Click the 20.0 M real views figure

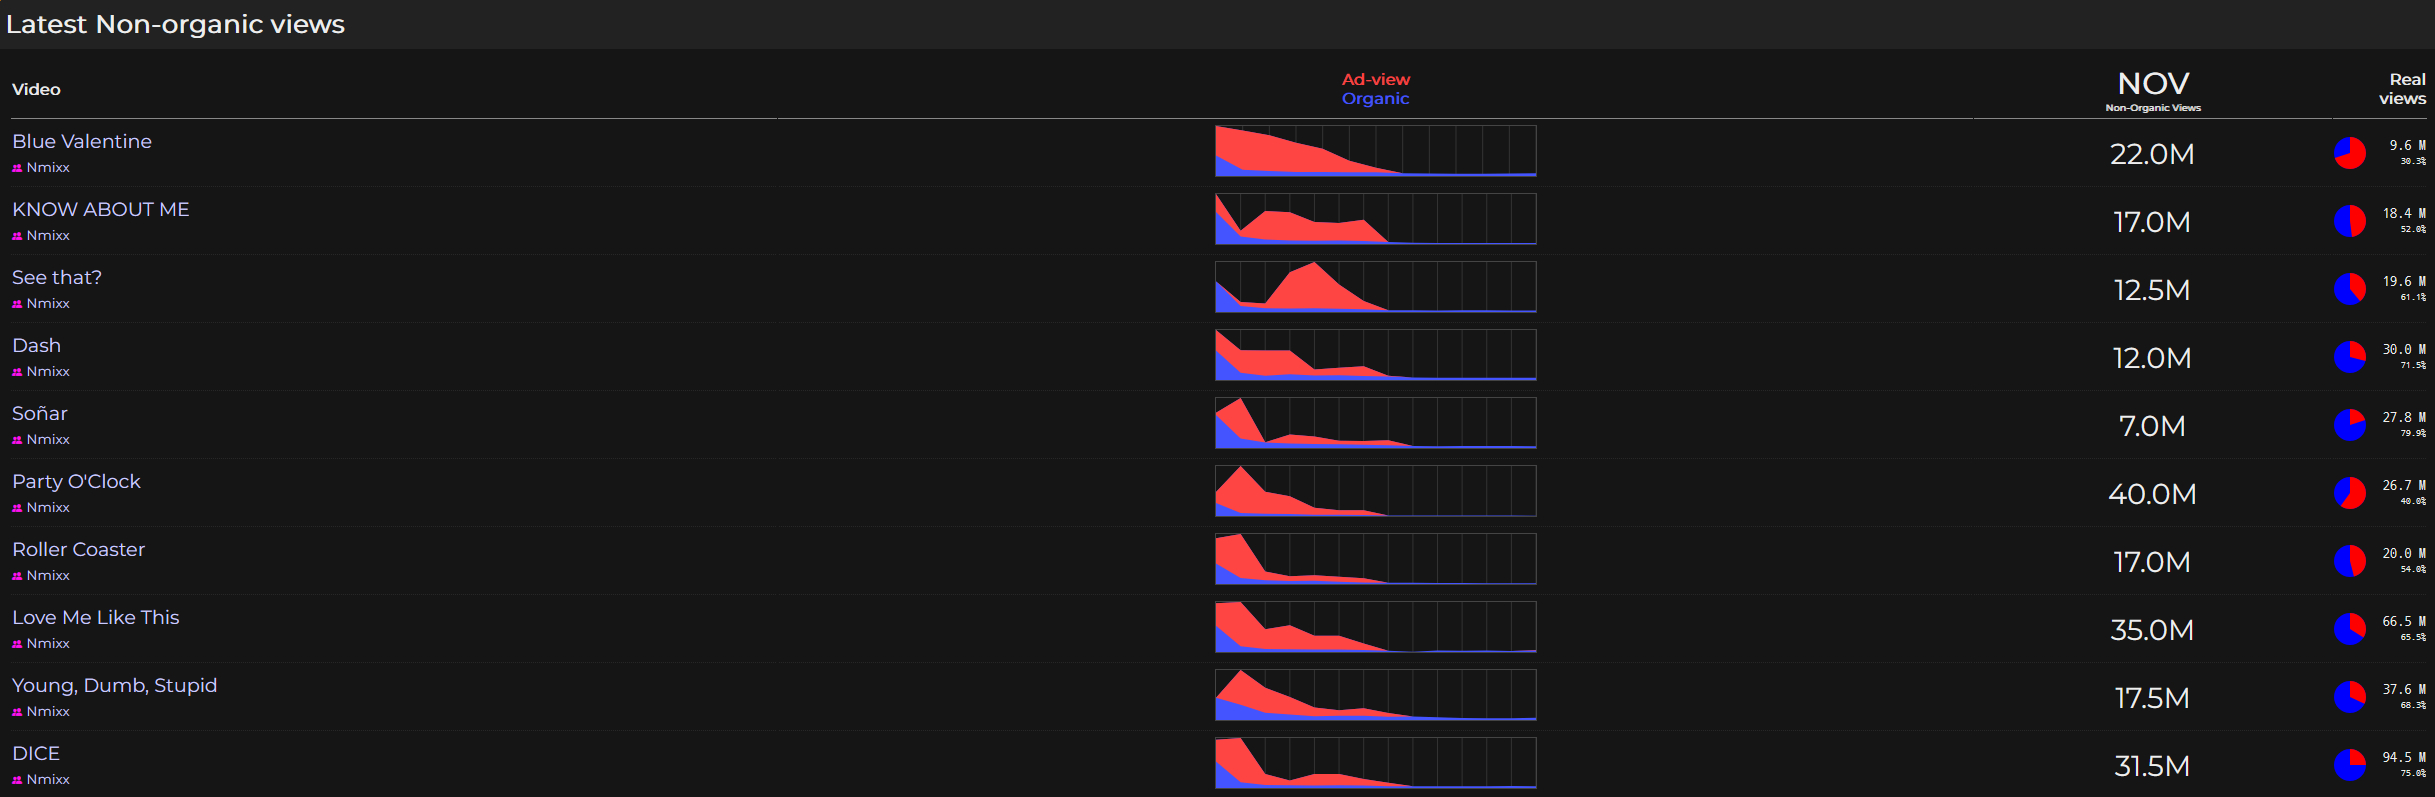pyautogui.click(x=2405, y=554)
